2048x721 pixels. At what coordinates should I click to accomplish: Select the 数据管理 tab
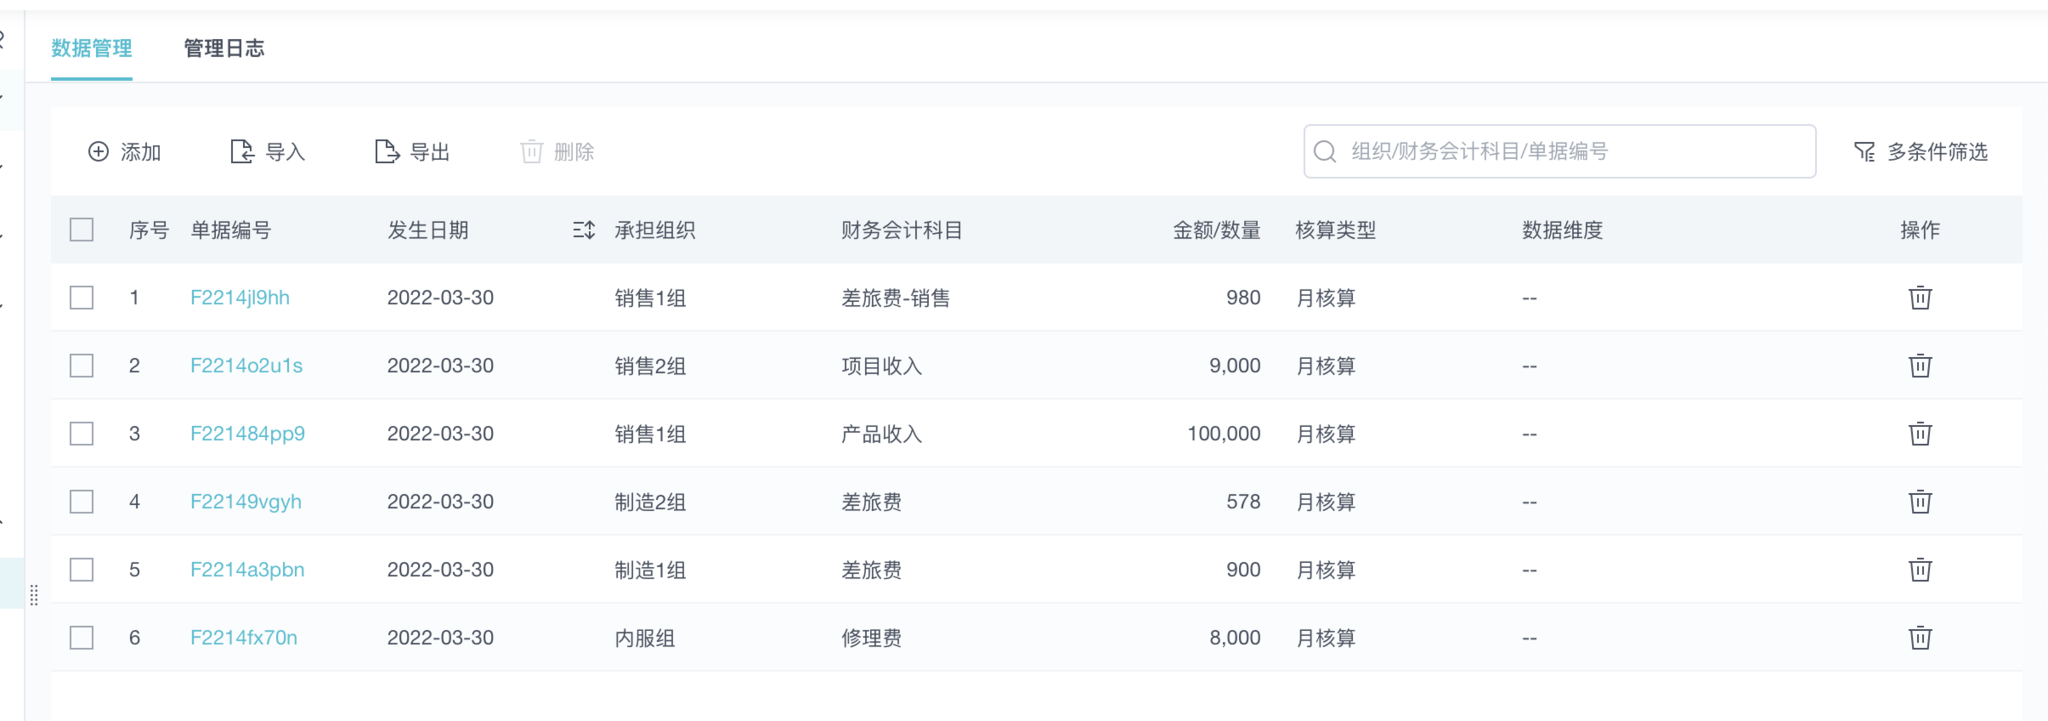pyautogui.click(x=92, y=48)
